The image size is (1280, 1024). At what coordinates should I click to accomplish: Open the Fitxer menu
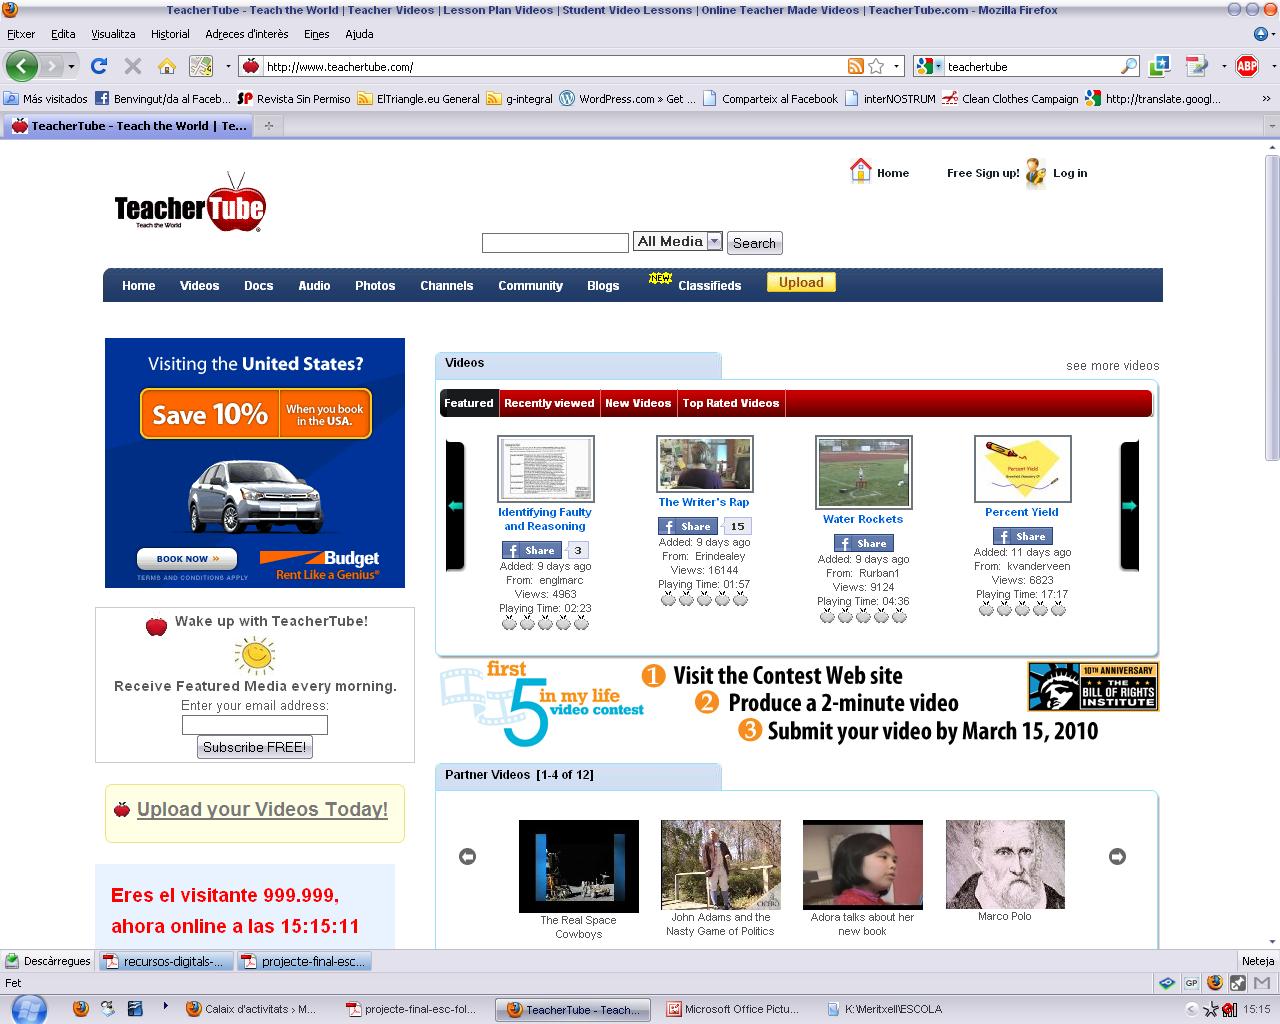click(21, 34)
